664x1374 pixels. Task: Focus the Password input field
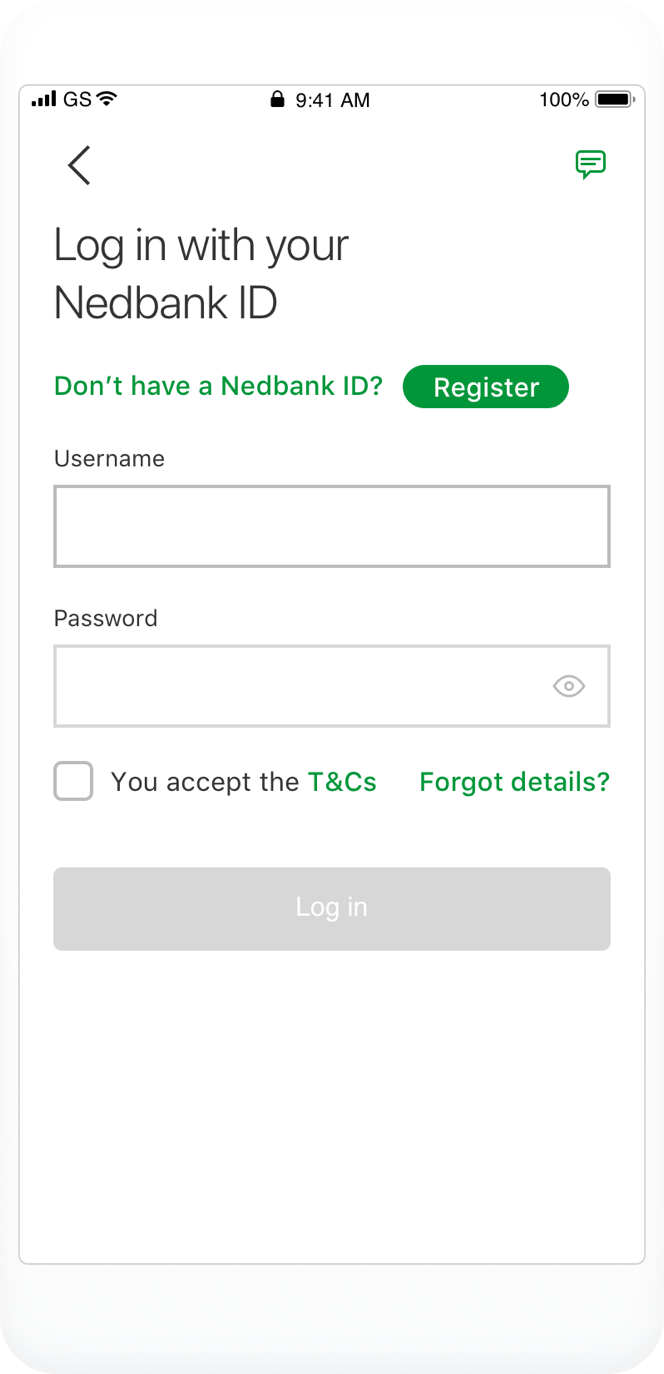tap(300, 686)
